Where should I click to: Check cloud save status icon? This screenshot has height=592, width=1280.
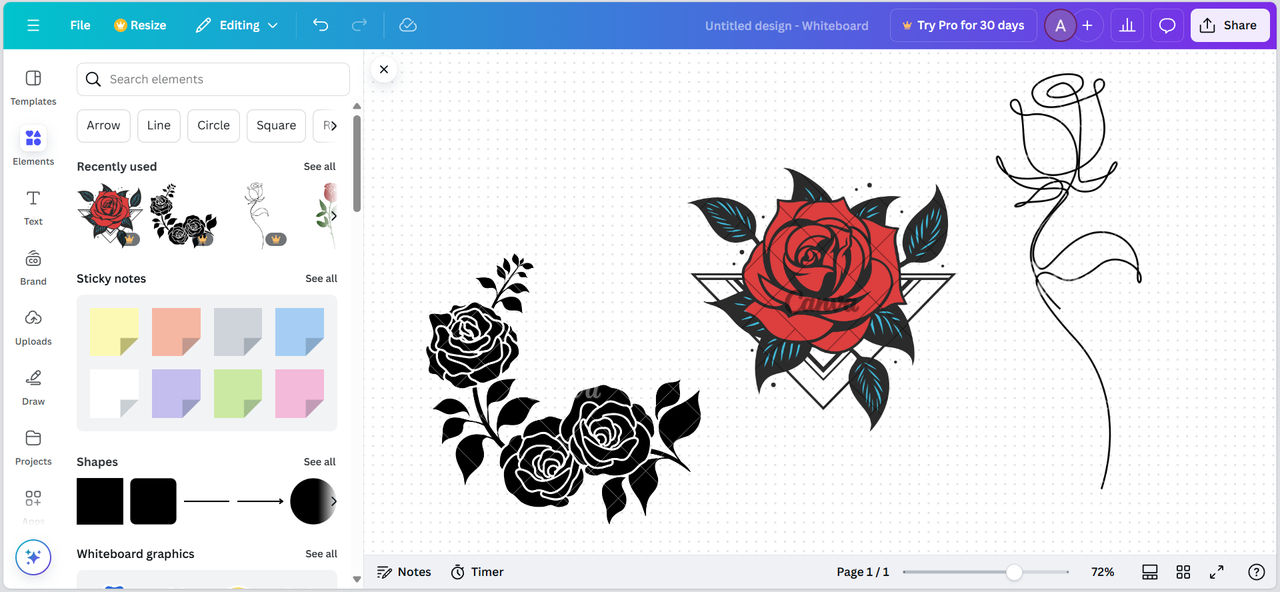click(x=408, y=25)
